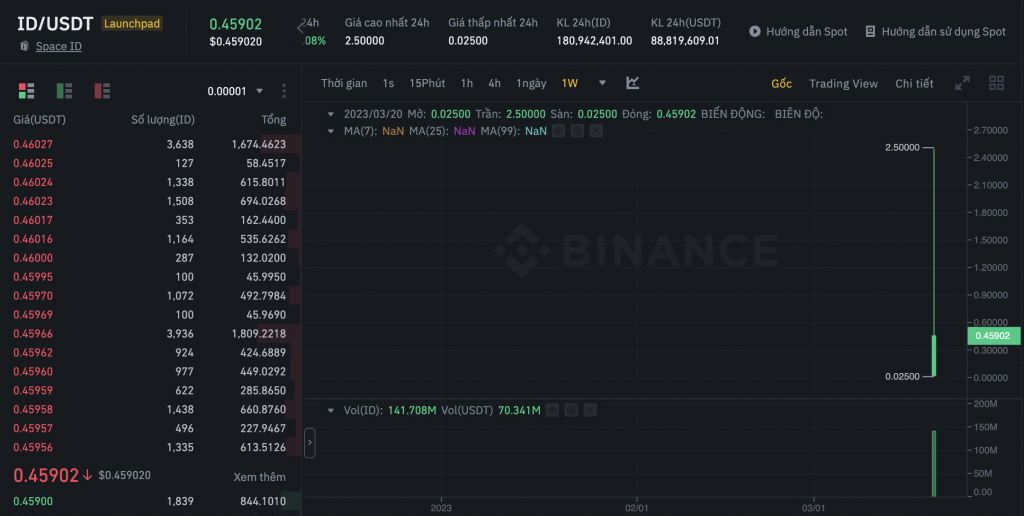Select the sell order at price 0.46025

pos(150,163)
